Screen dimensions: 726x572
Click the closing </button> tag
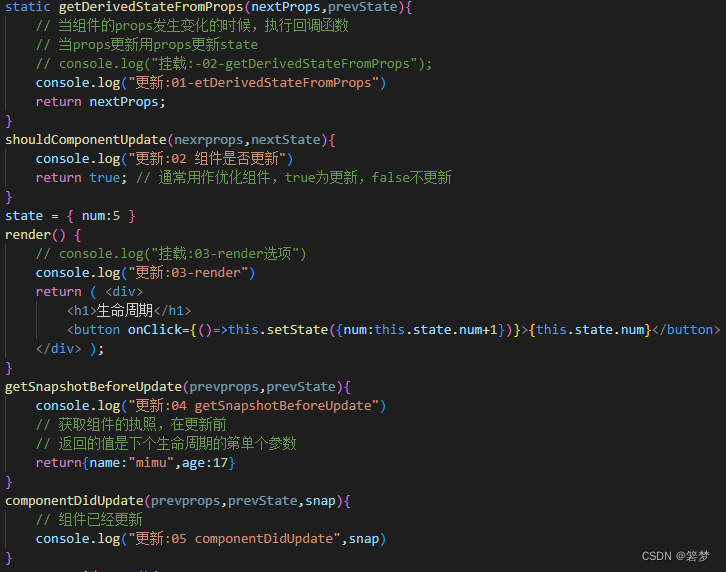pyautogui.click(x=686, y=330)
